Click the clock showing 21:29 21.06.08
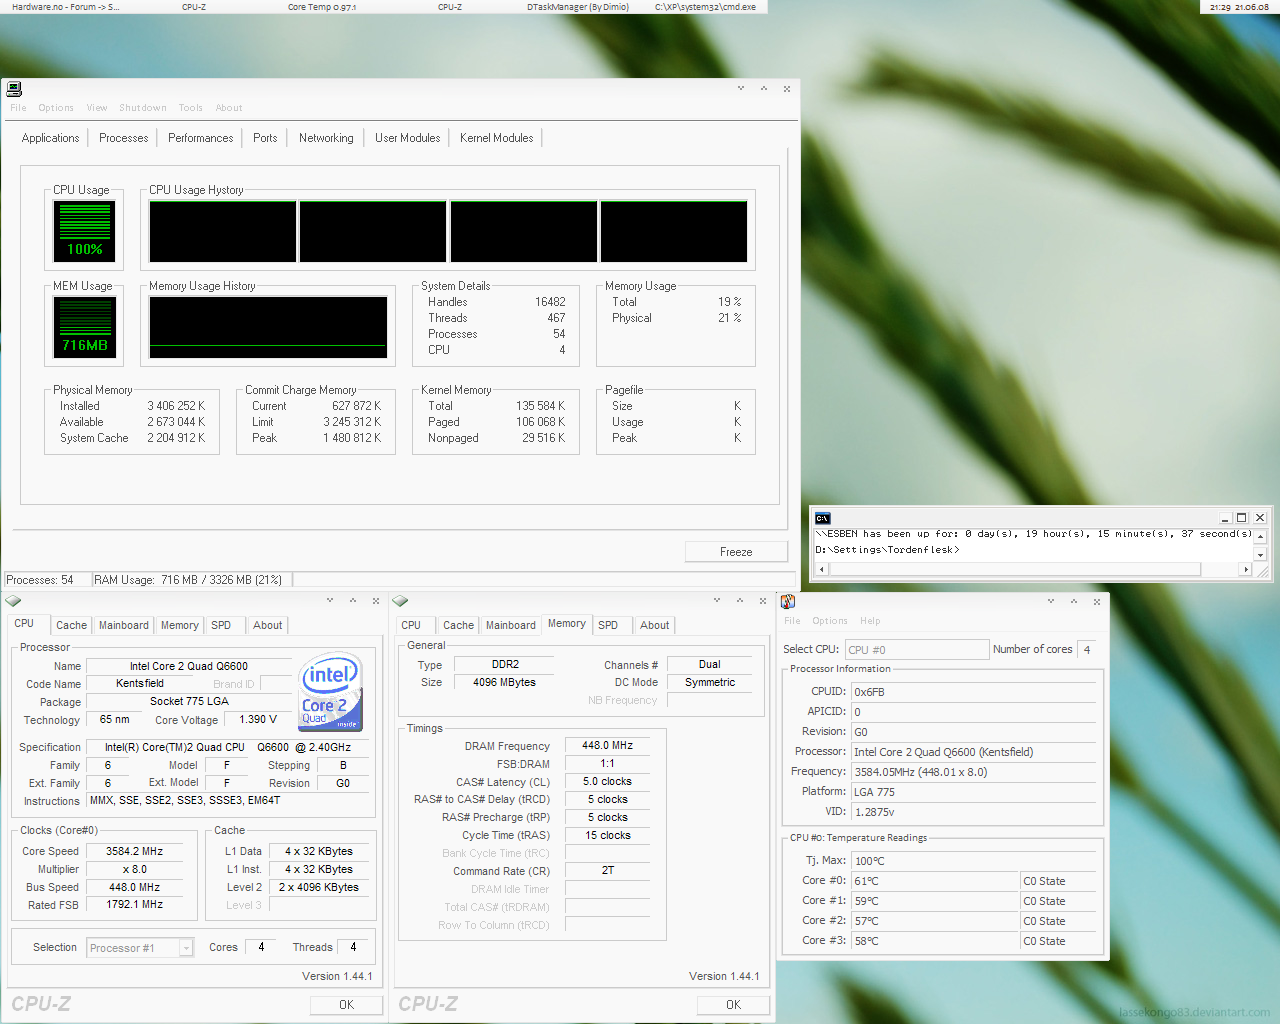Viewport: 1280px width, 1024px height. pyautogui.click(x=1239, y=7)
